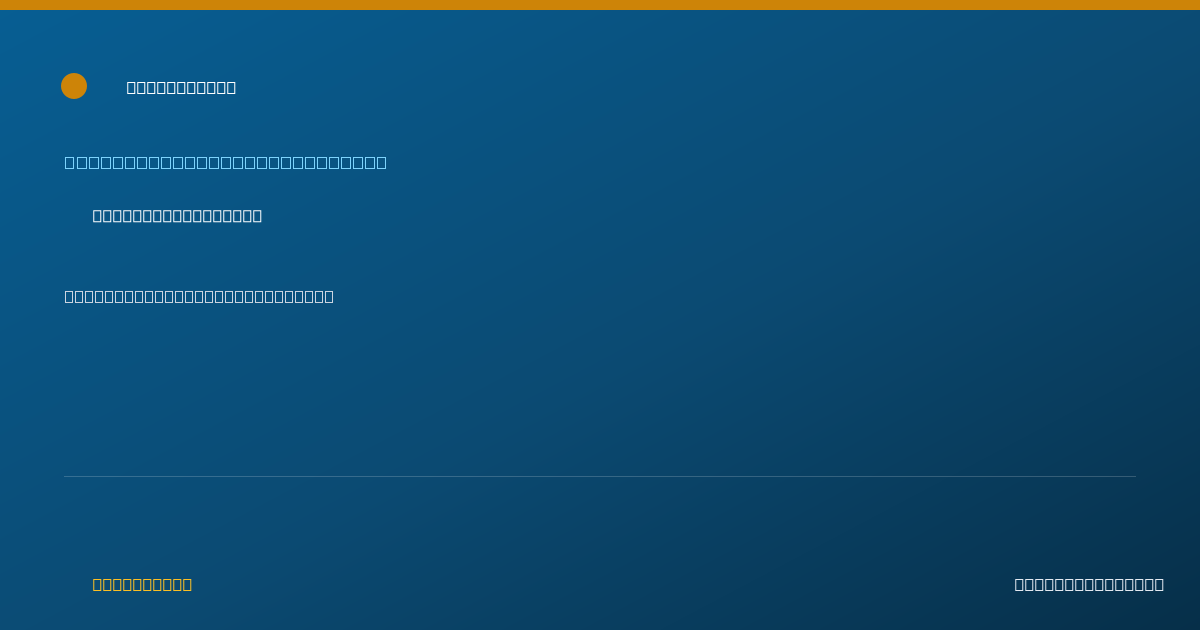
Task: Click the orange circle logo
Action: pyautogui.click(x=74, y=86)
